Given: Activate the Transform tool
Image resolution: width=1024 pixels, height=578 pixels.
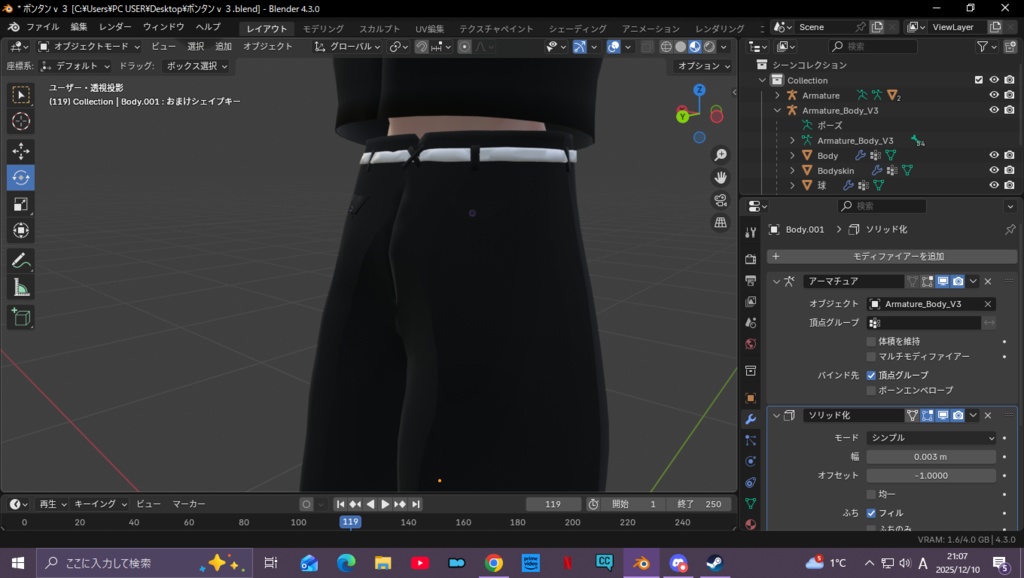Looking at the screenshot, I should (21, 231).
